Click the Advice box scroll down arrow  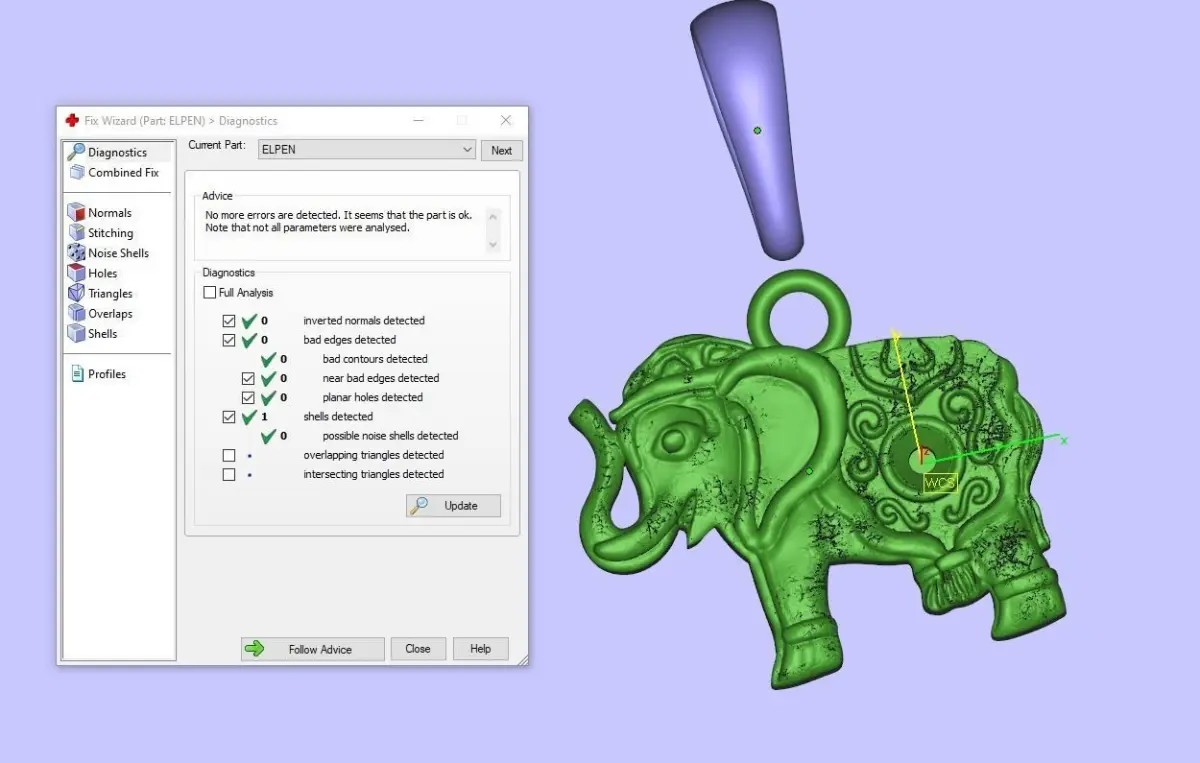click(492, 244)
